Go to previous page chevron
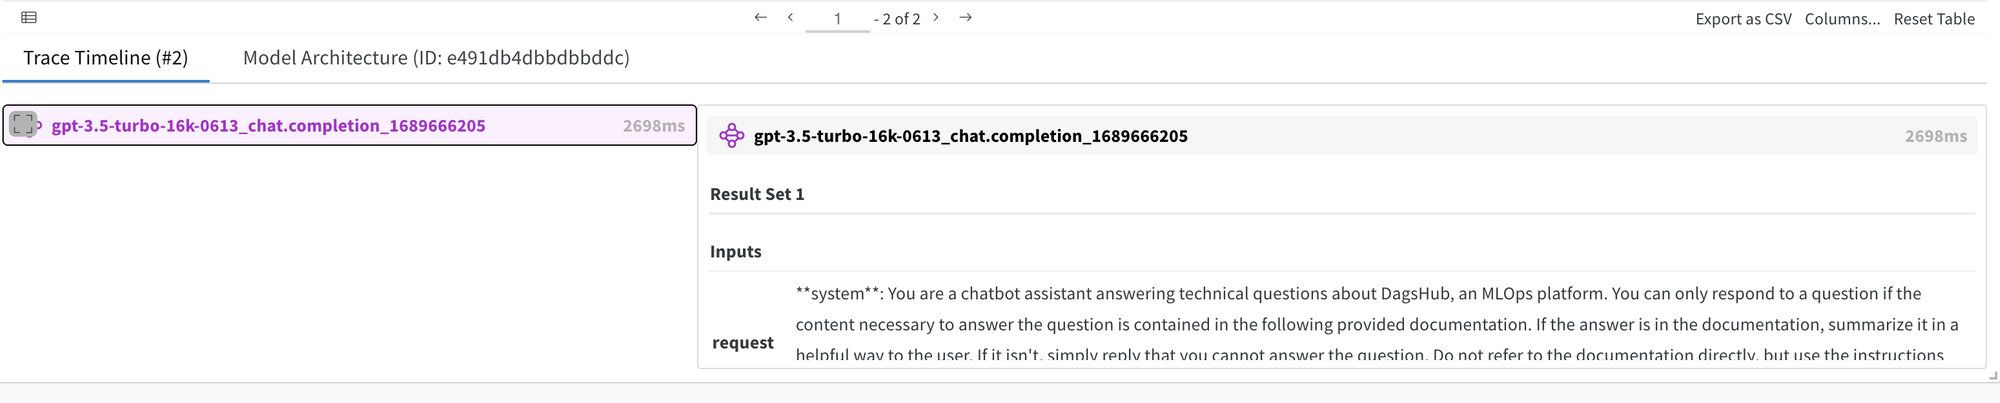 click(x=790, y=17)
